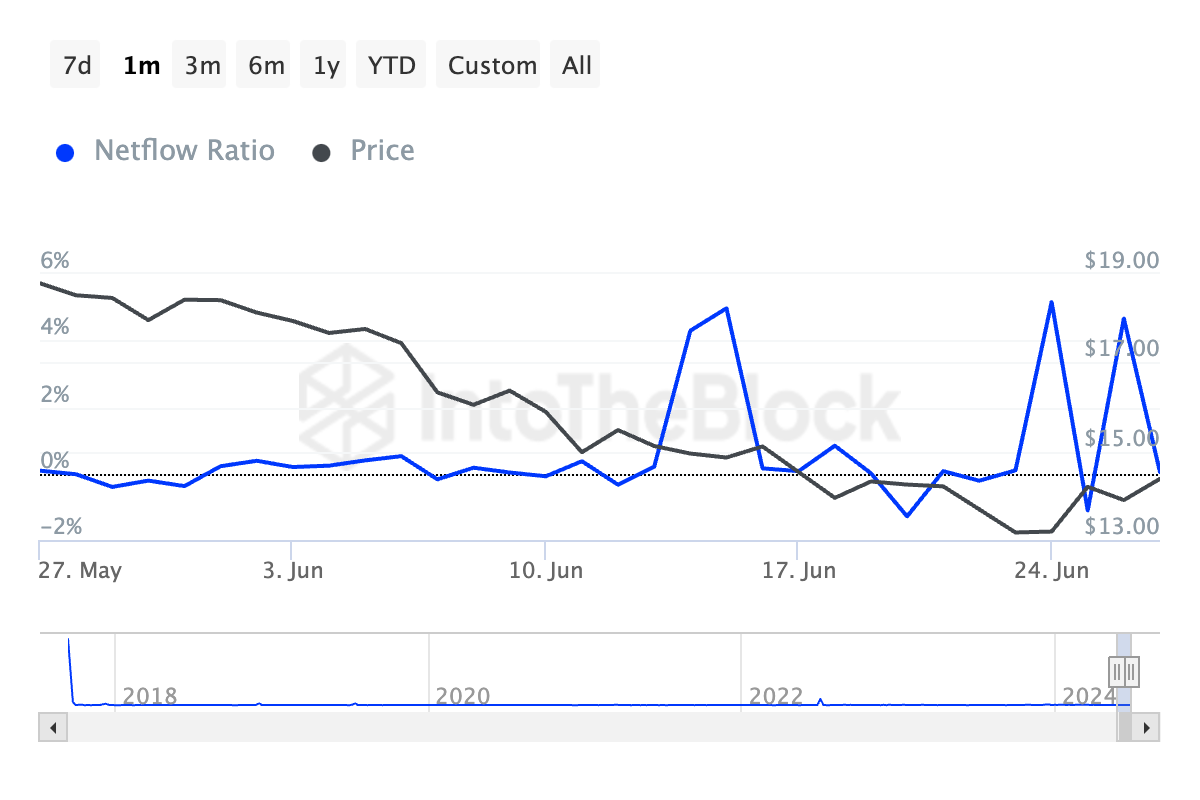This screenshot has height=800, width=1200.
Task: Click the left scrollbar arrow
Action: 52,727
